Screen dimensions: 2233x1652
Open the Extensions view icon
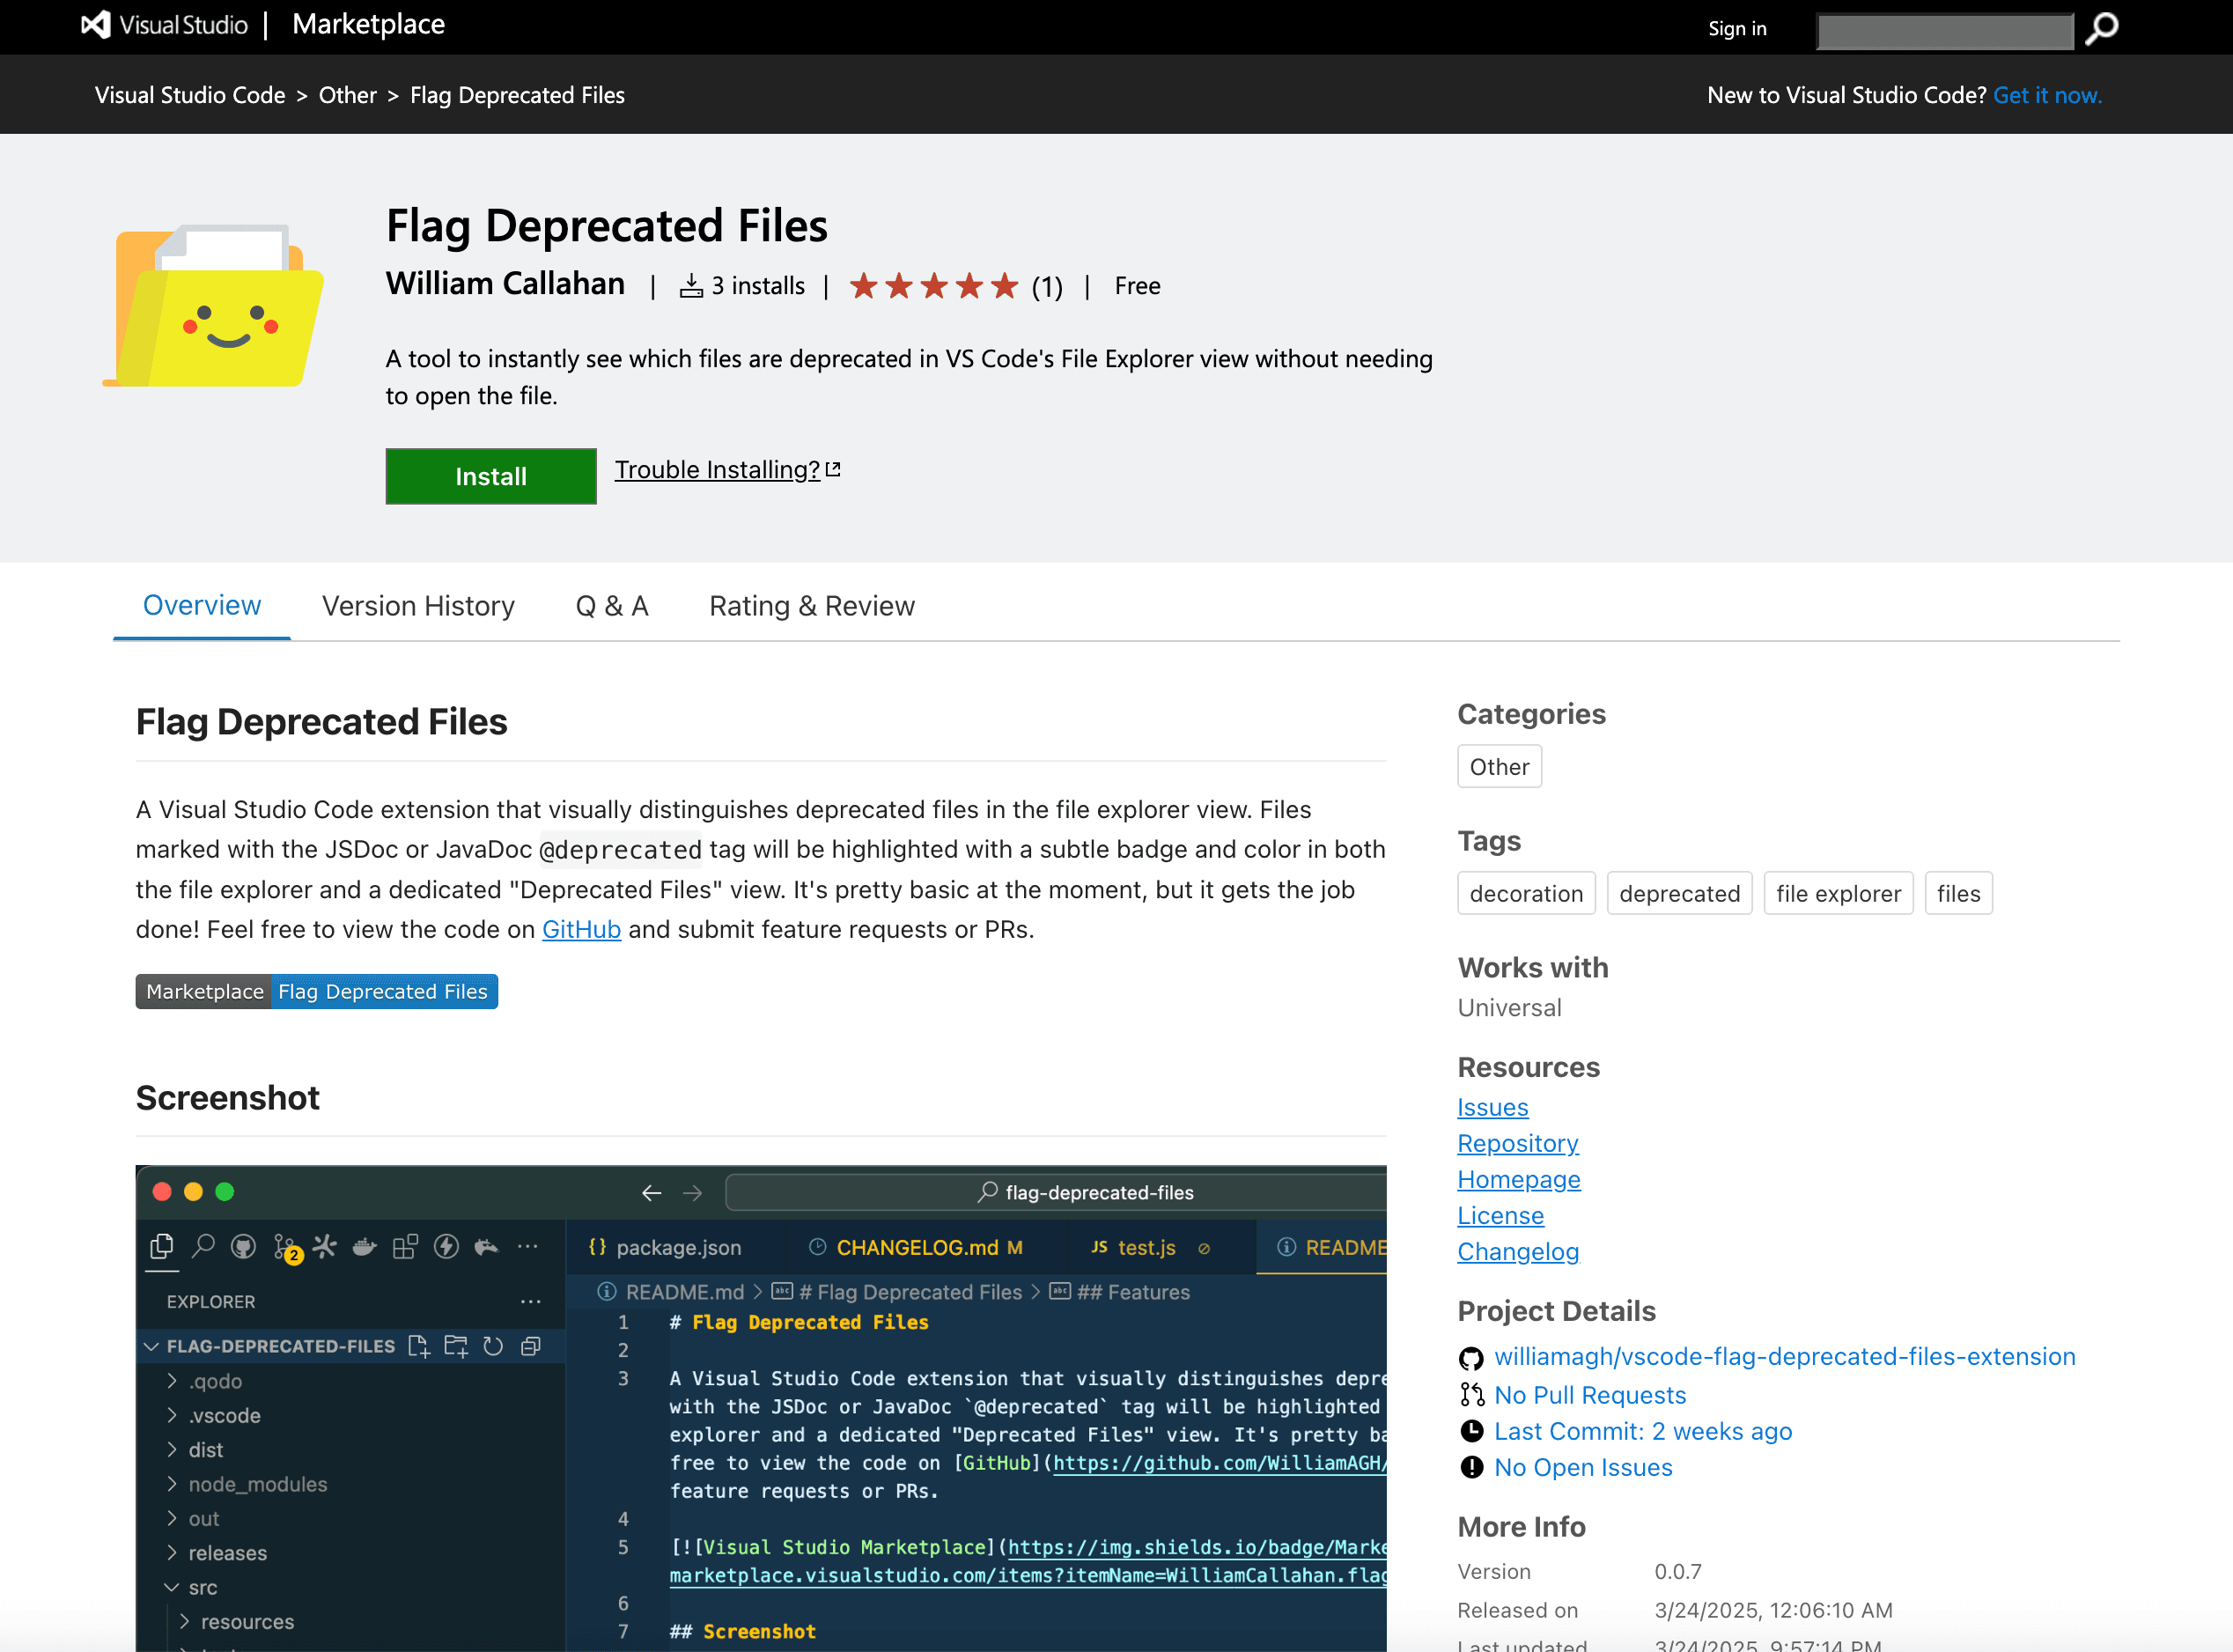404,1246
